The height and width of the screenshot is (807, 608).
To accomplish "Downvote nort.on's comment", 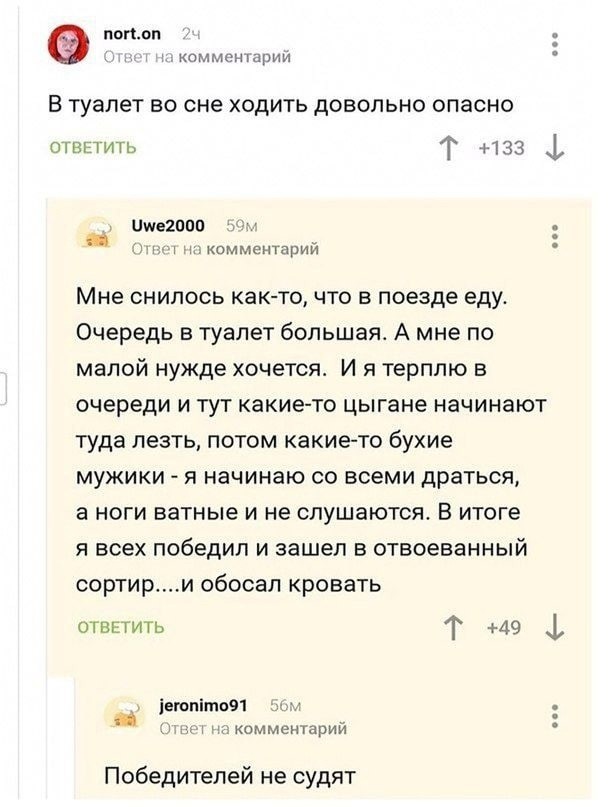I will tap(553, 150).
